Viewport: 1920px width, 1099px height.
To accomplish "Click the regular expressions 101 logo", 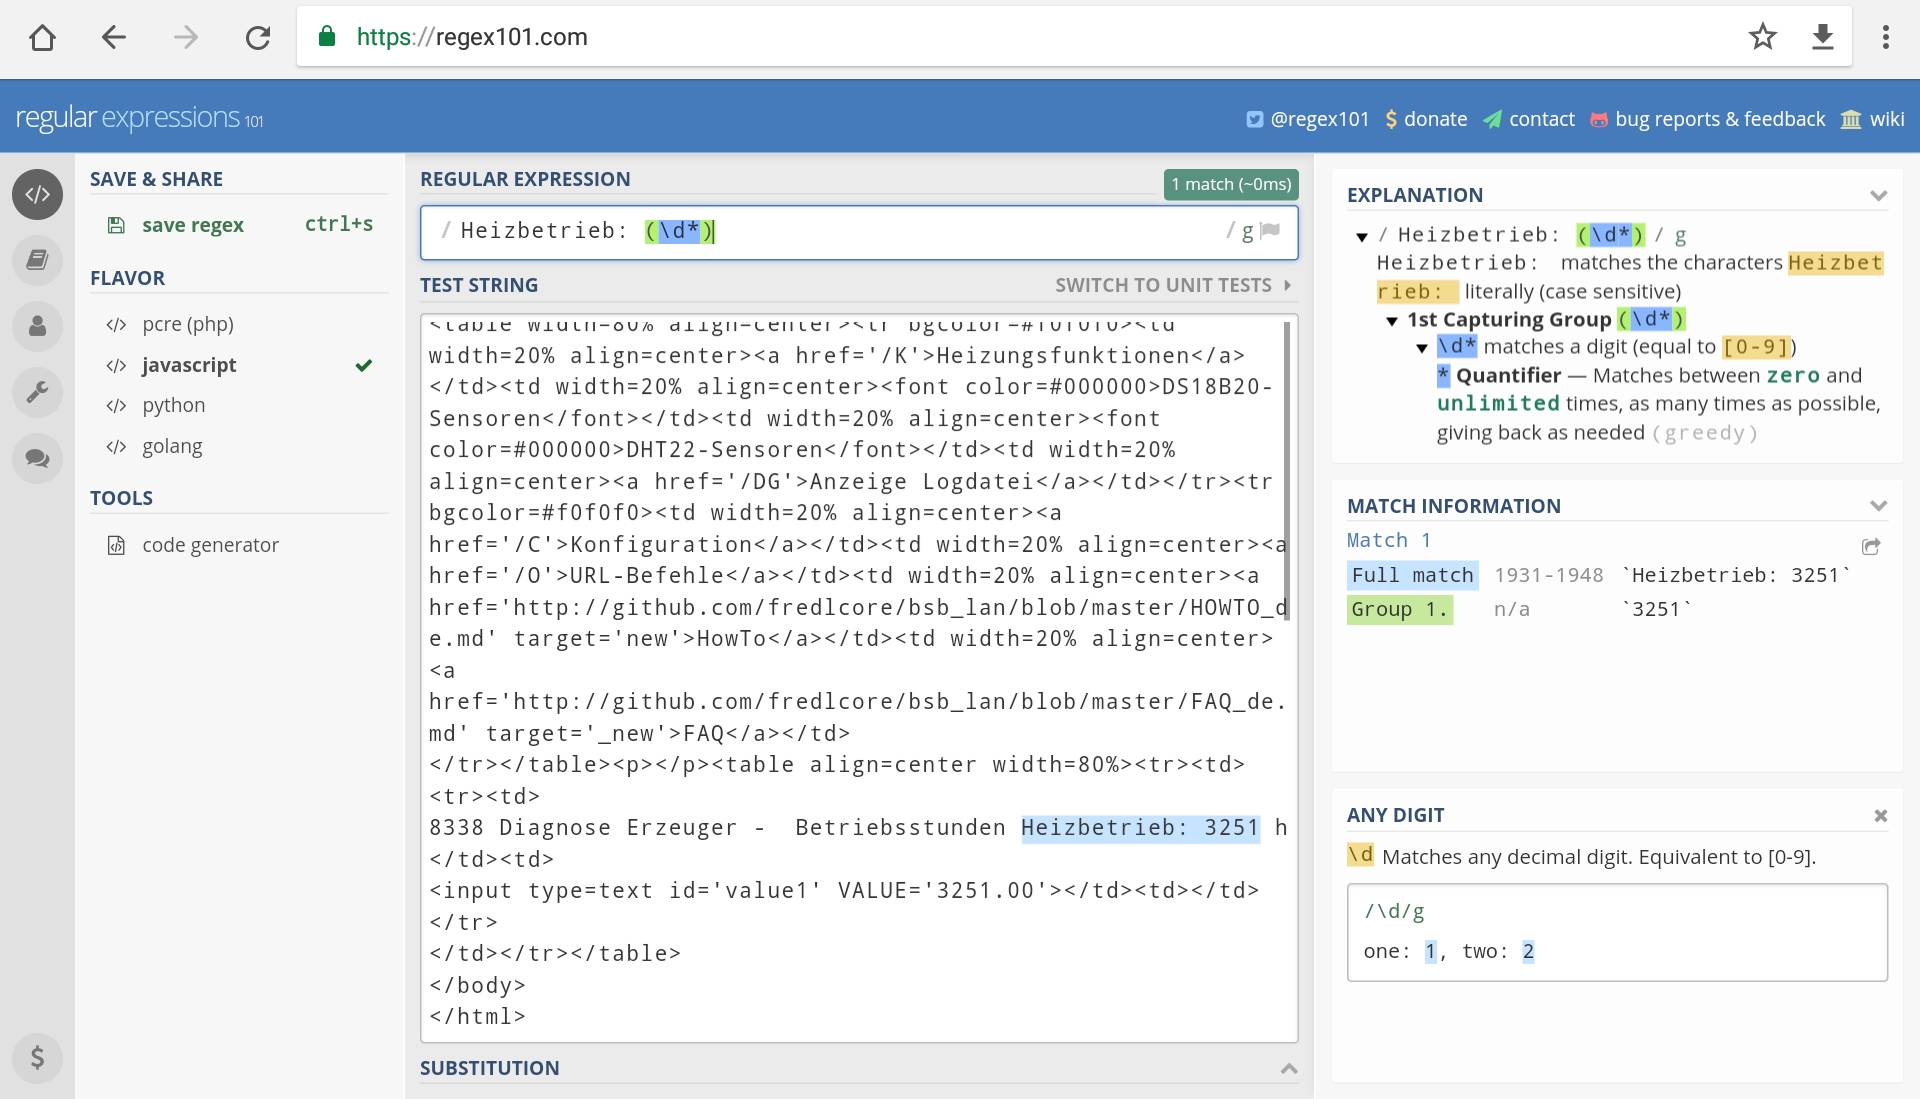I will [139, 118].
